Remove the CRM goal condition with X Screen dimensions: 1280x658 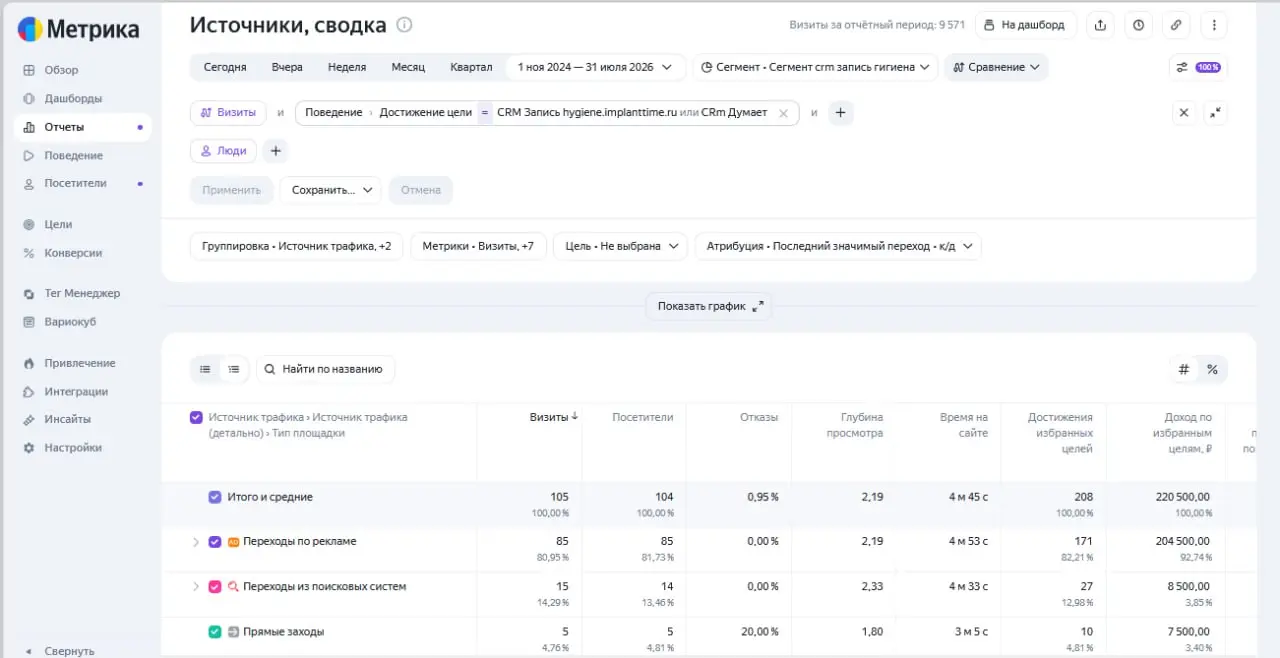[x=783, y=113]
